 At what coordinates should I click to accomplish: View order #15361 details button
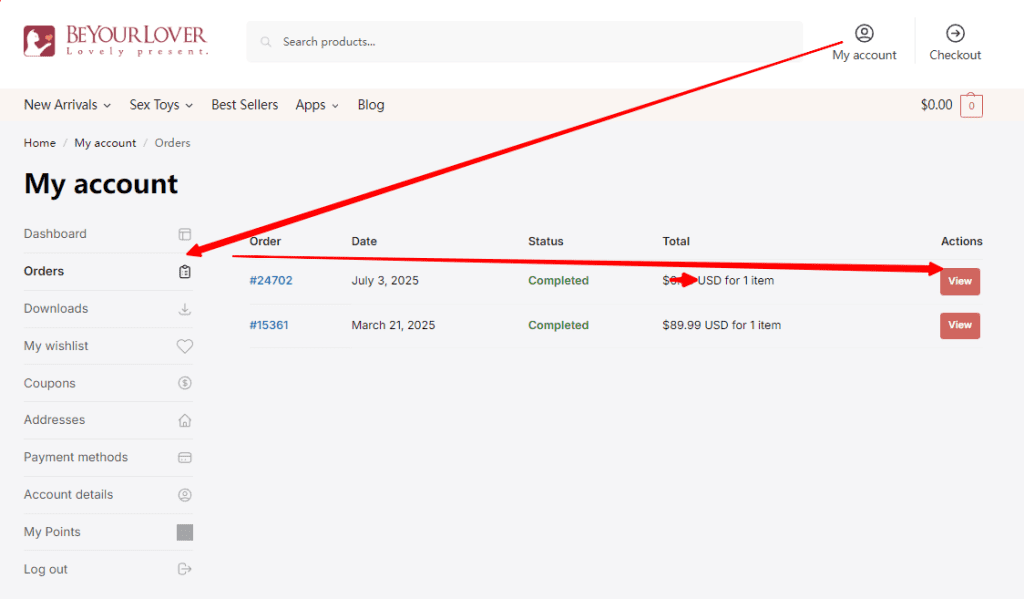coord(959,325)
